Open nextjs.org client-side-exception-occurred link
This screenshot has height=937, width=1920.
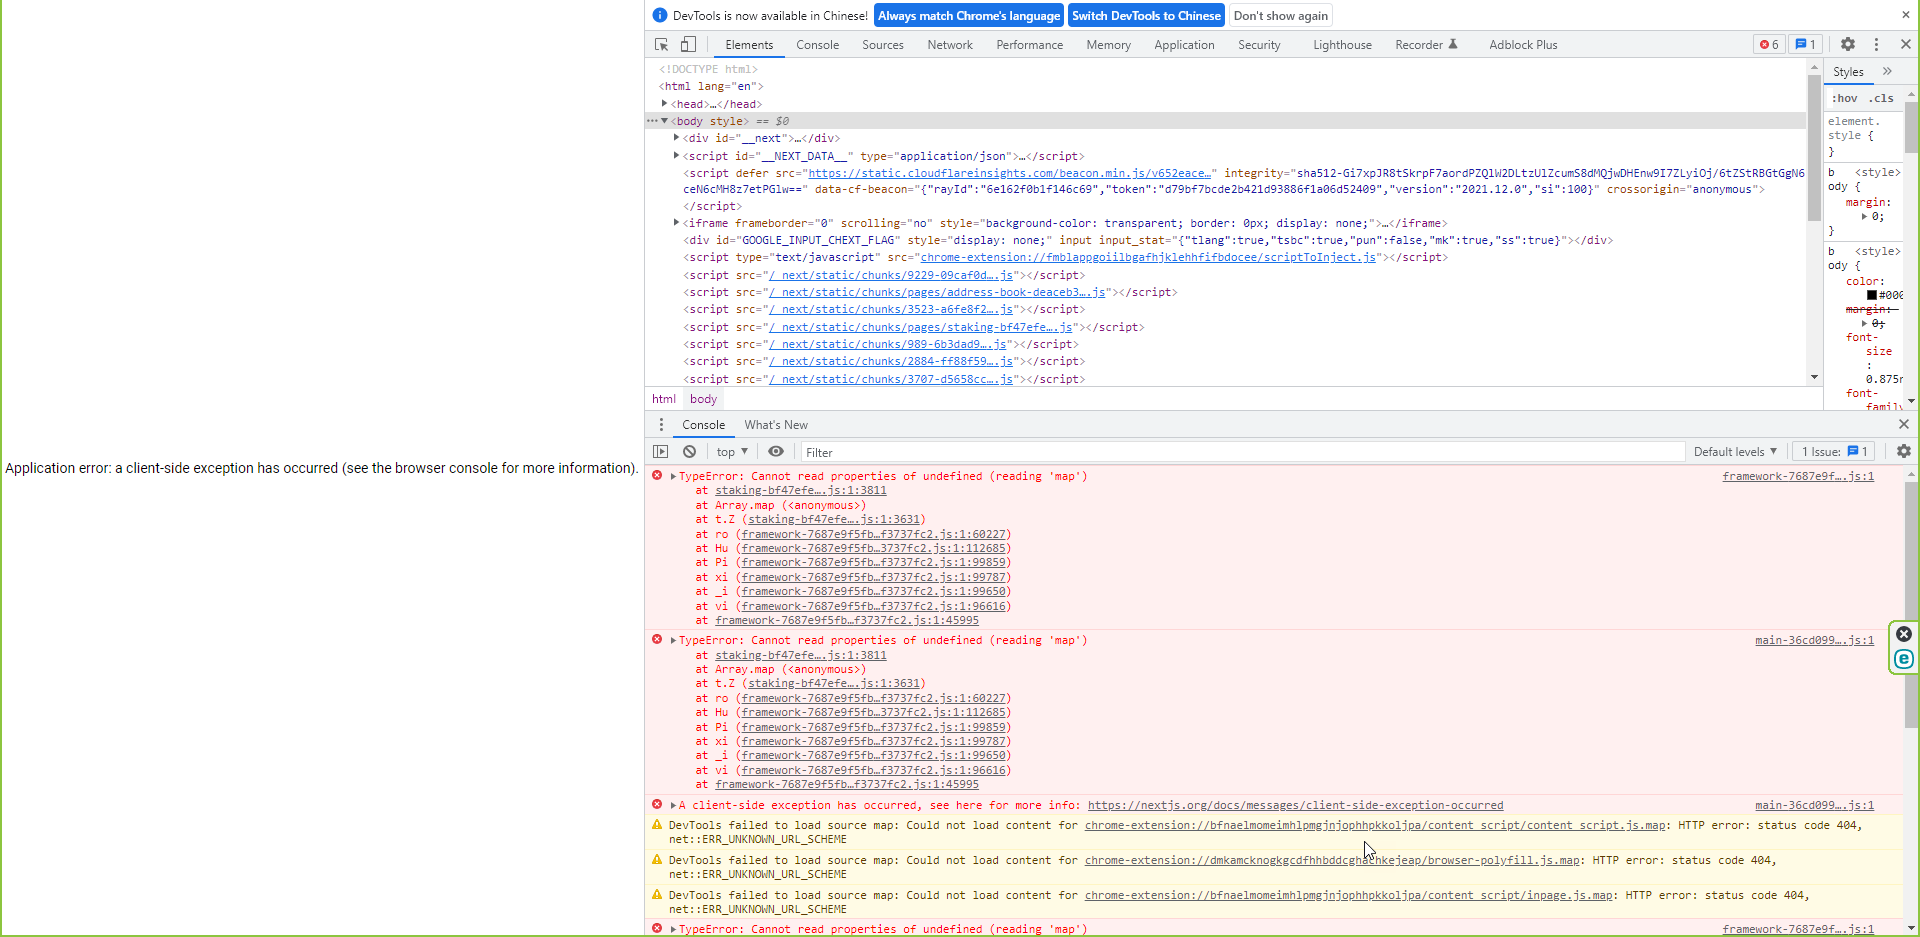[1295, 805]
